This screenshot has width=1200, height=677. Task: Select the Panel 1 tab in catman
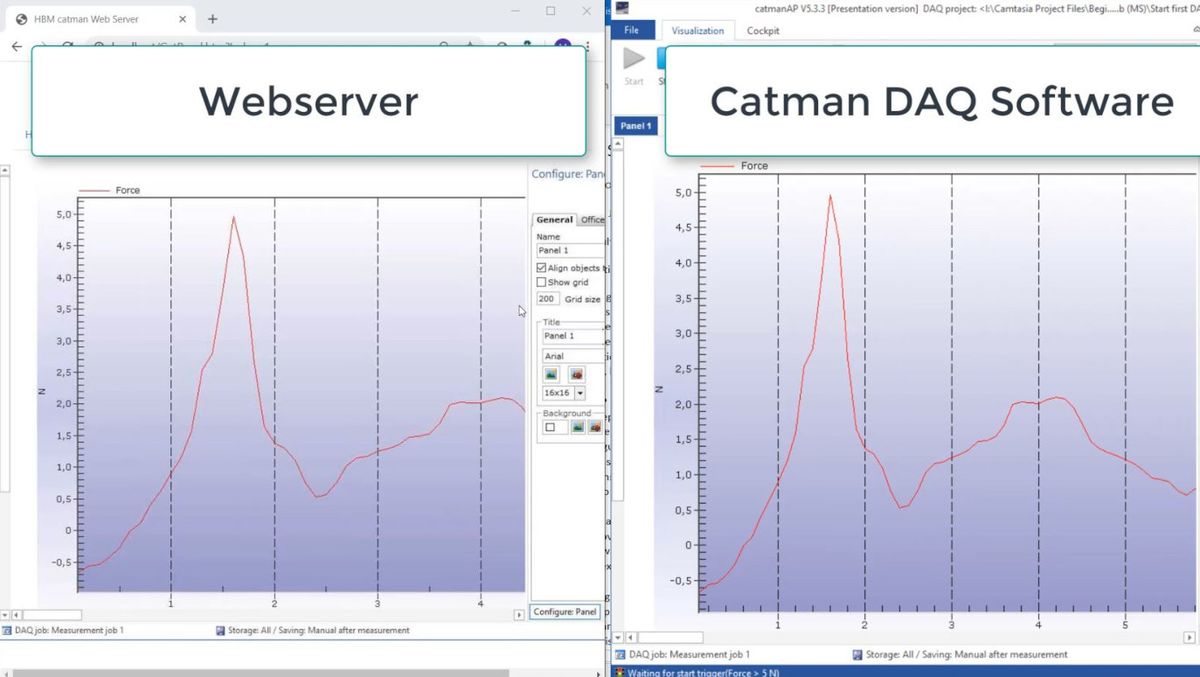coord(635,126)
